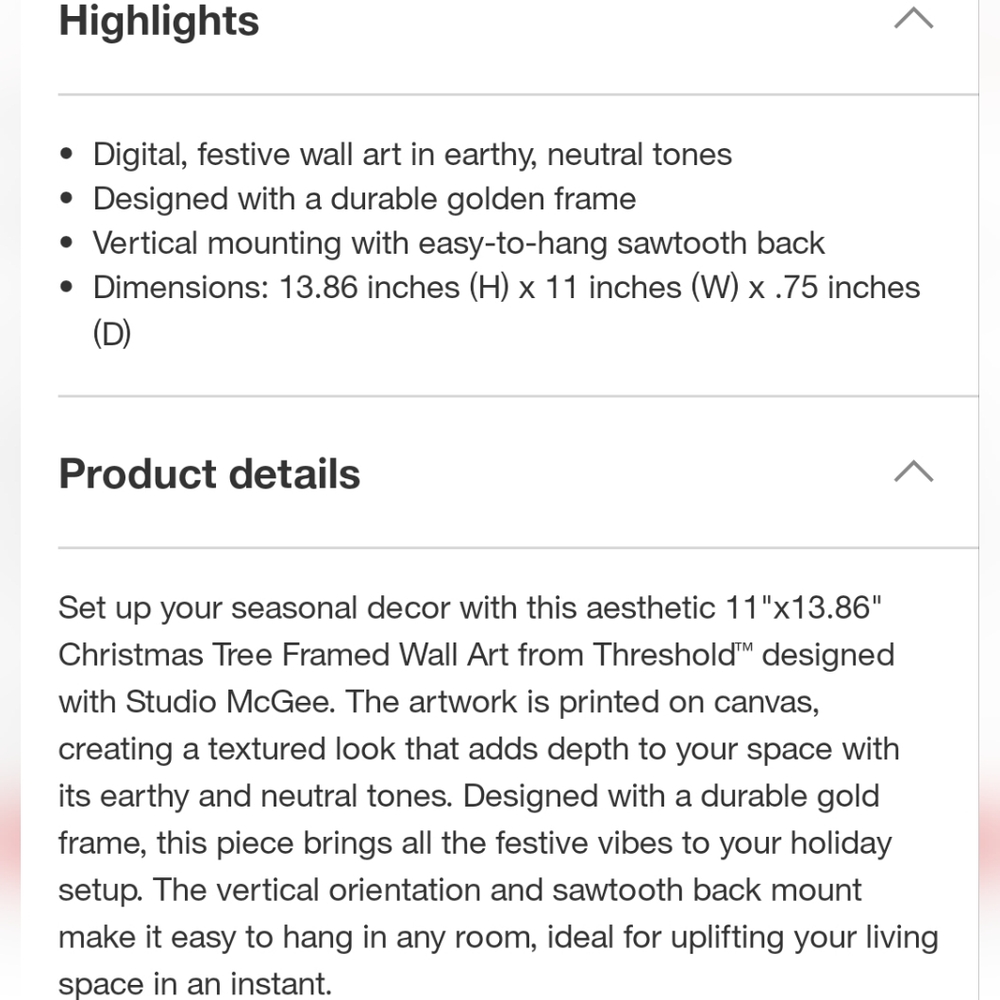Click the first bullet point dot
This screenshot has width=1000, height=1000.
tap(66, 154)
